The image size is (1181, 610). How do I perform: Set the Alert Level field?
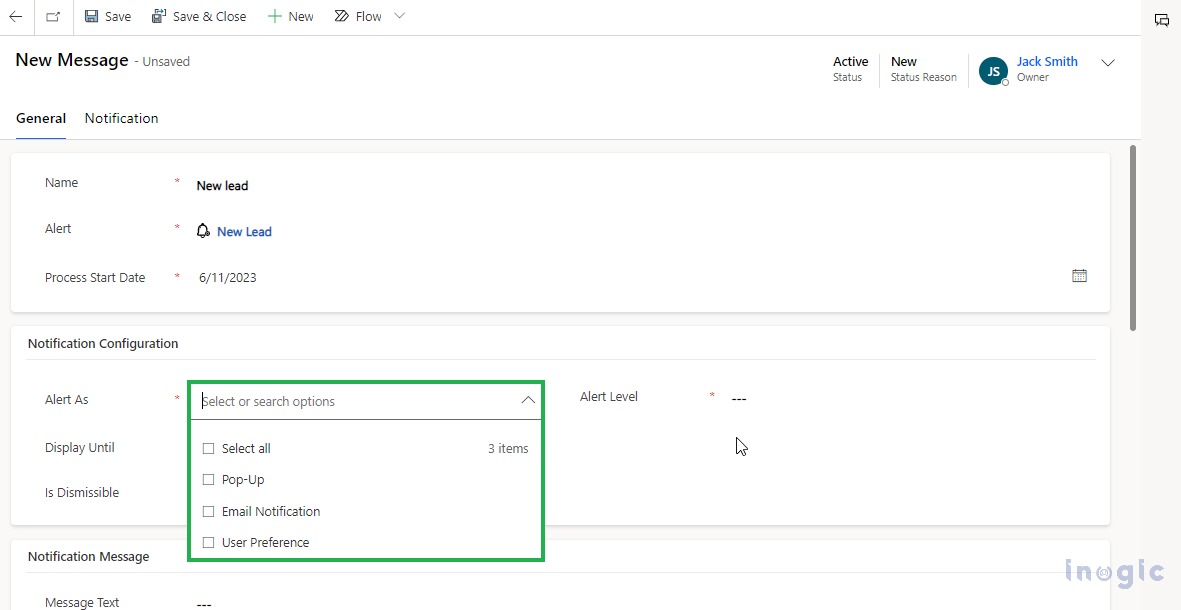(x=739, y=398)
